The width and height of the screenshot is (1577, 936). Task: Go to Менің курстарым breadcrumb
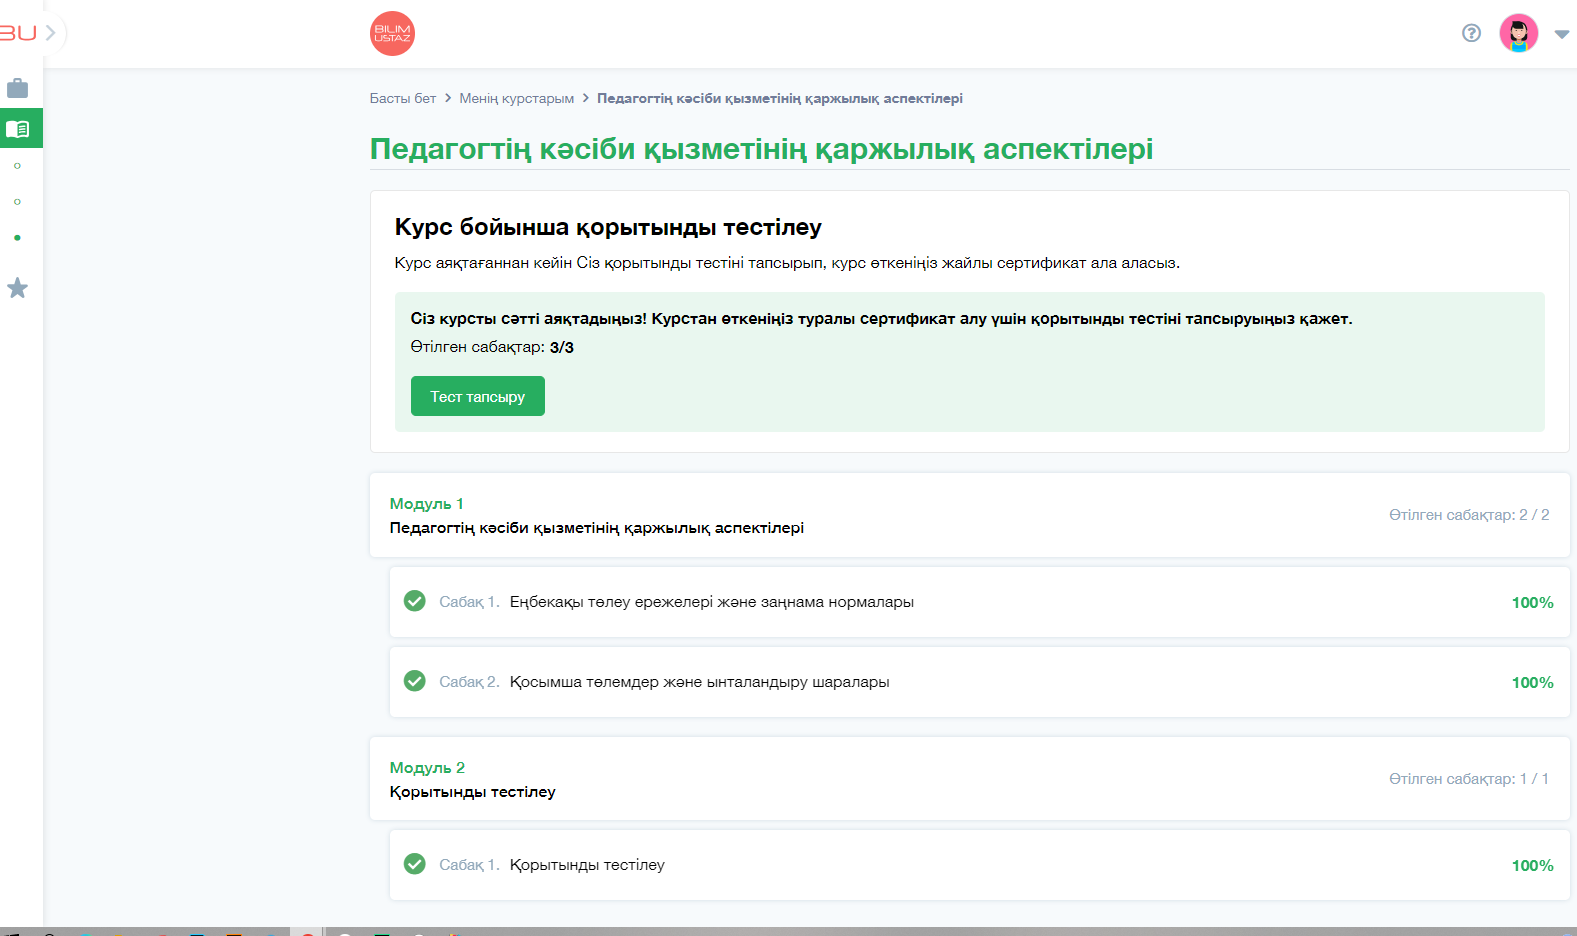pyautogui.click(x=516, y=98)
